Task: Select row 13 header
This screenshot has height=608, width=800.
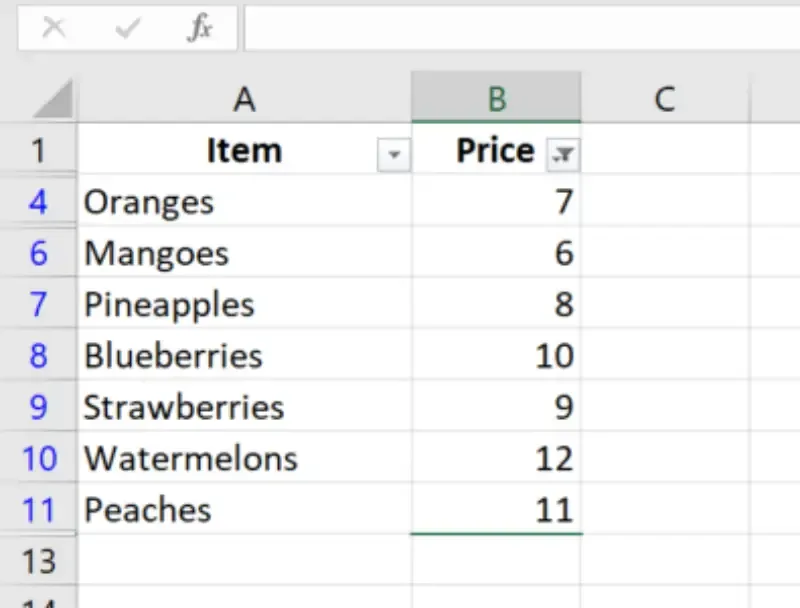Action: point(38,561)
